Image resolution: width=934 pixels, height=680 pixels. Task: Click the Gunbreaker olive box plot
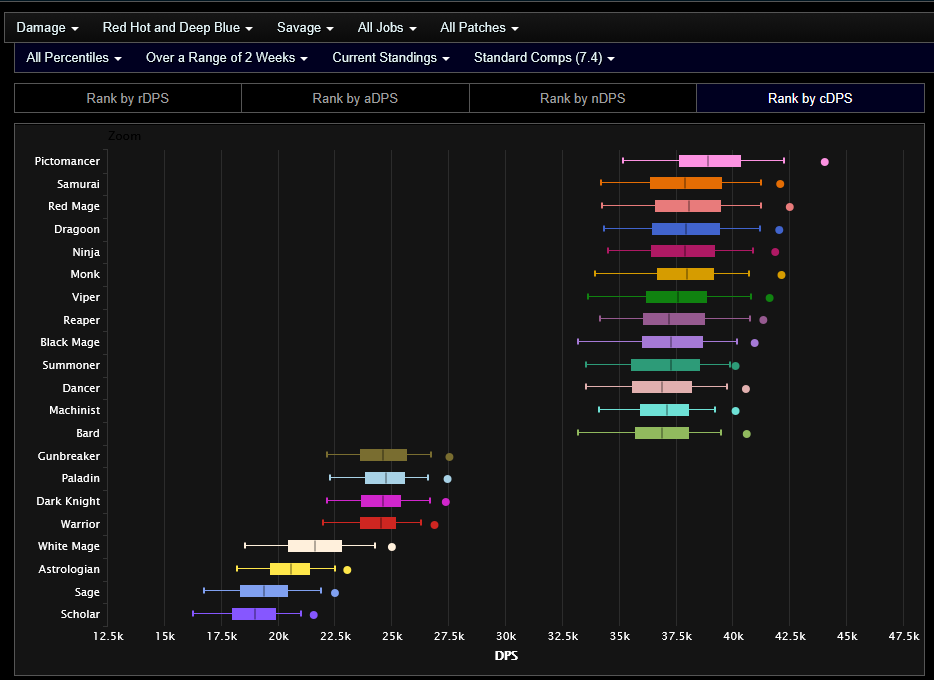tap(383, 455)
